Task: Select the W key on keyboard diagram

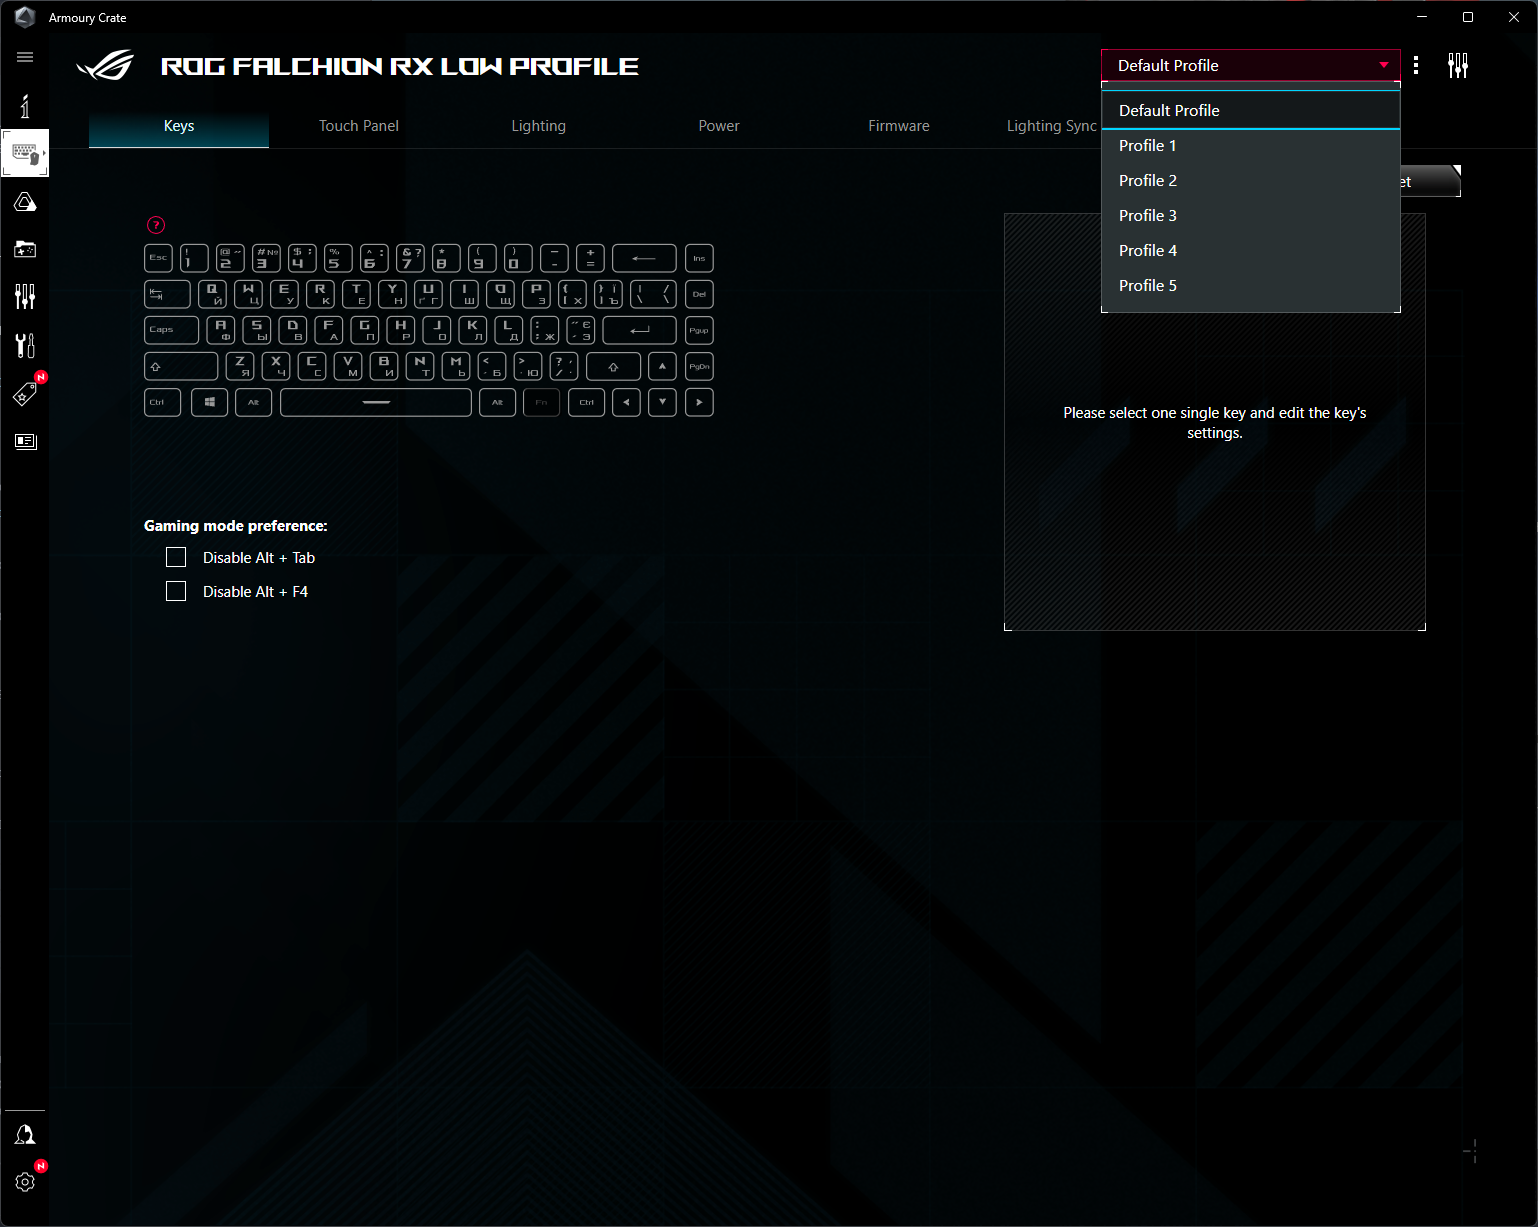Action: click(x=248, y=294)
